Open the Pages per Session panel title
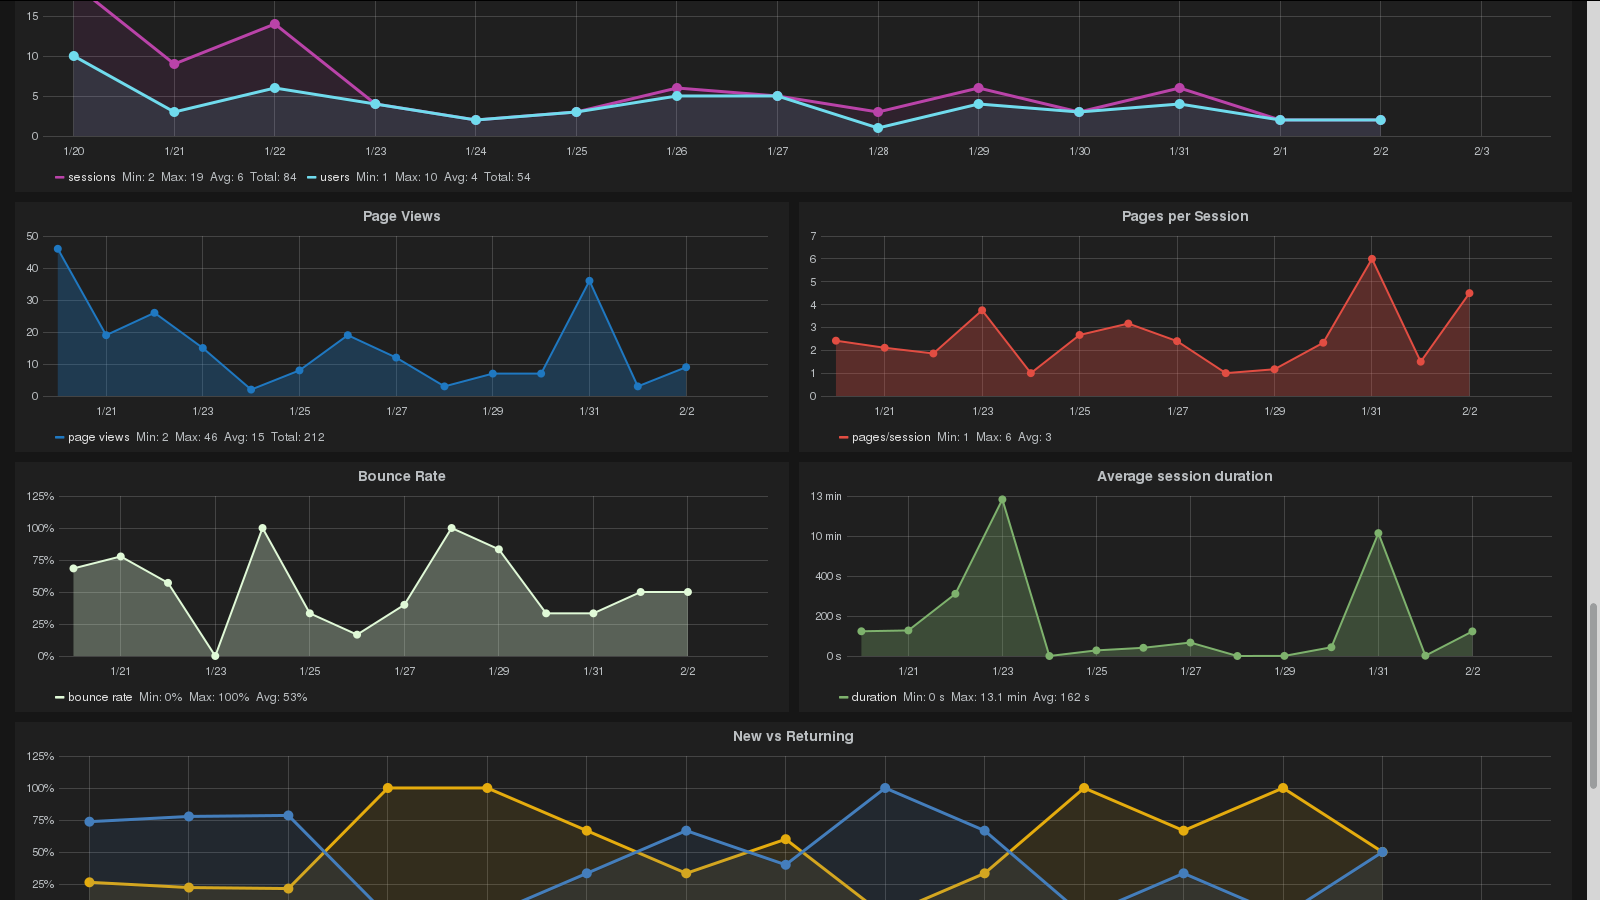 tap(1185, 216)
